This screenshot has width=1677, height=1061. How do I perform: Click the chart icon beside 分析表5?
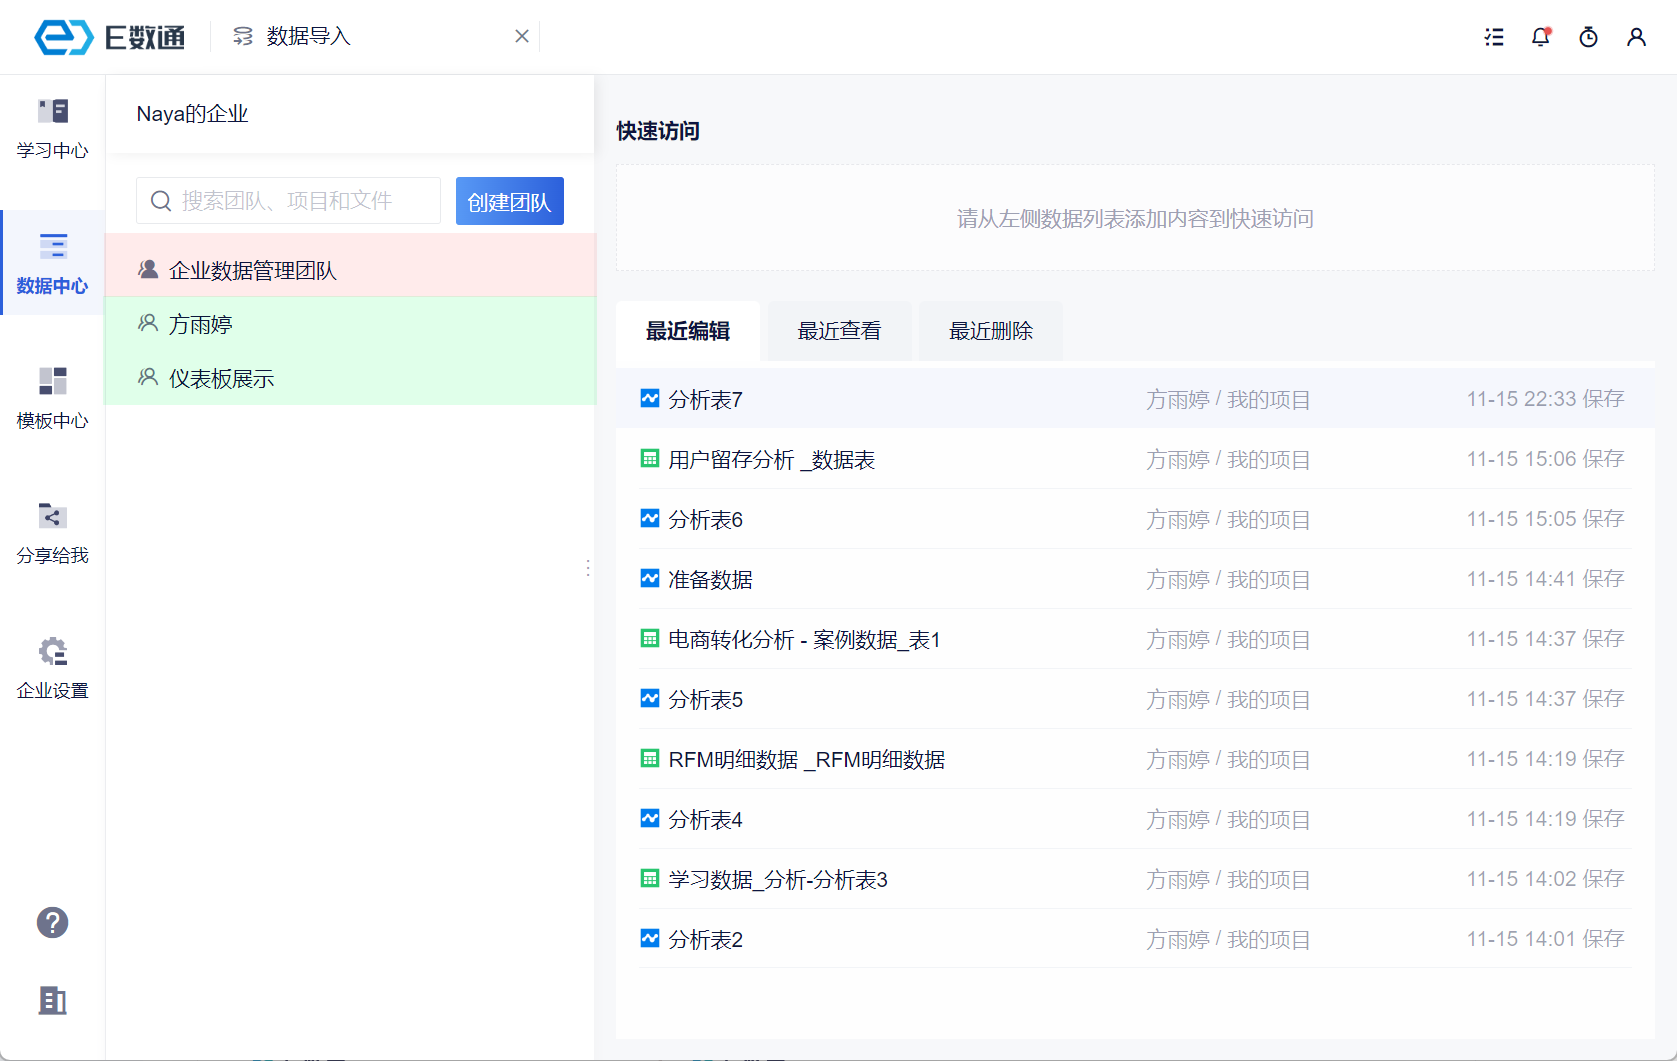[x=650, y=698]
